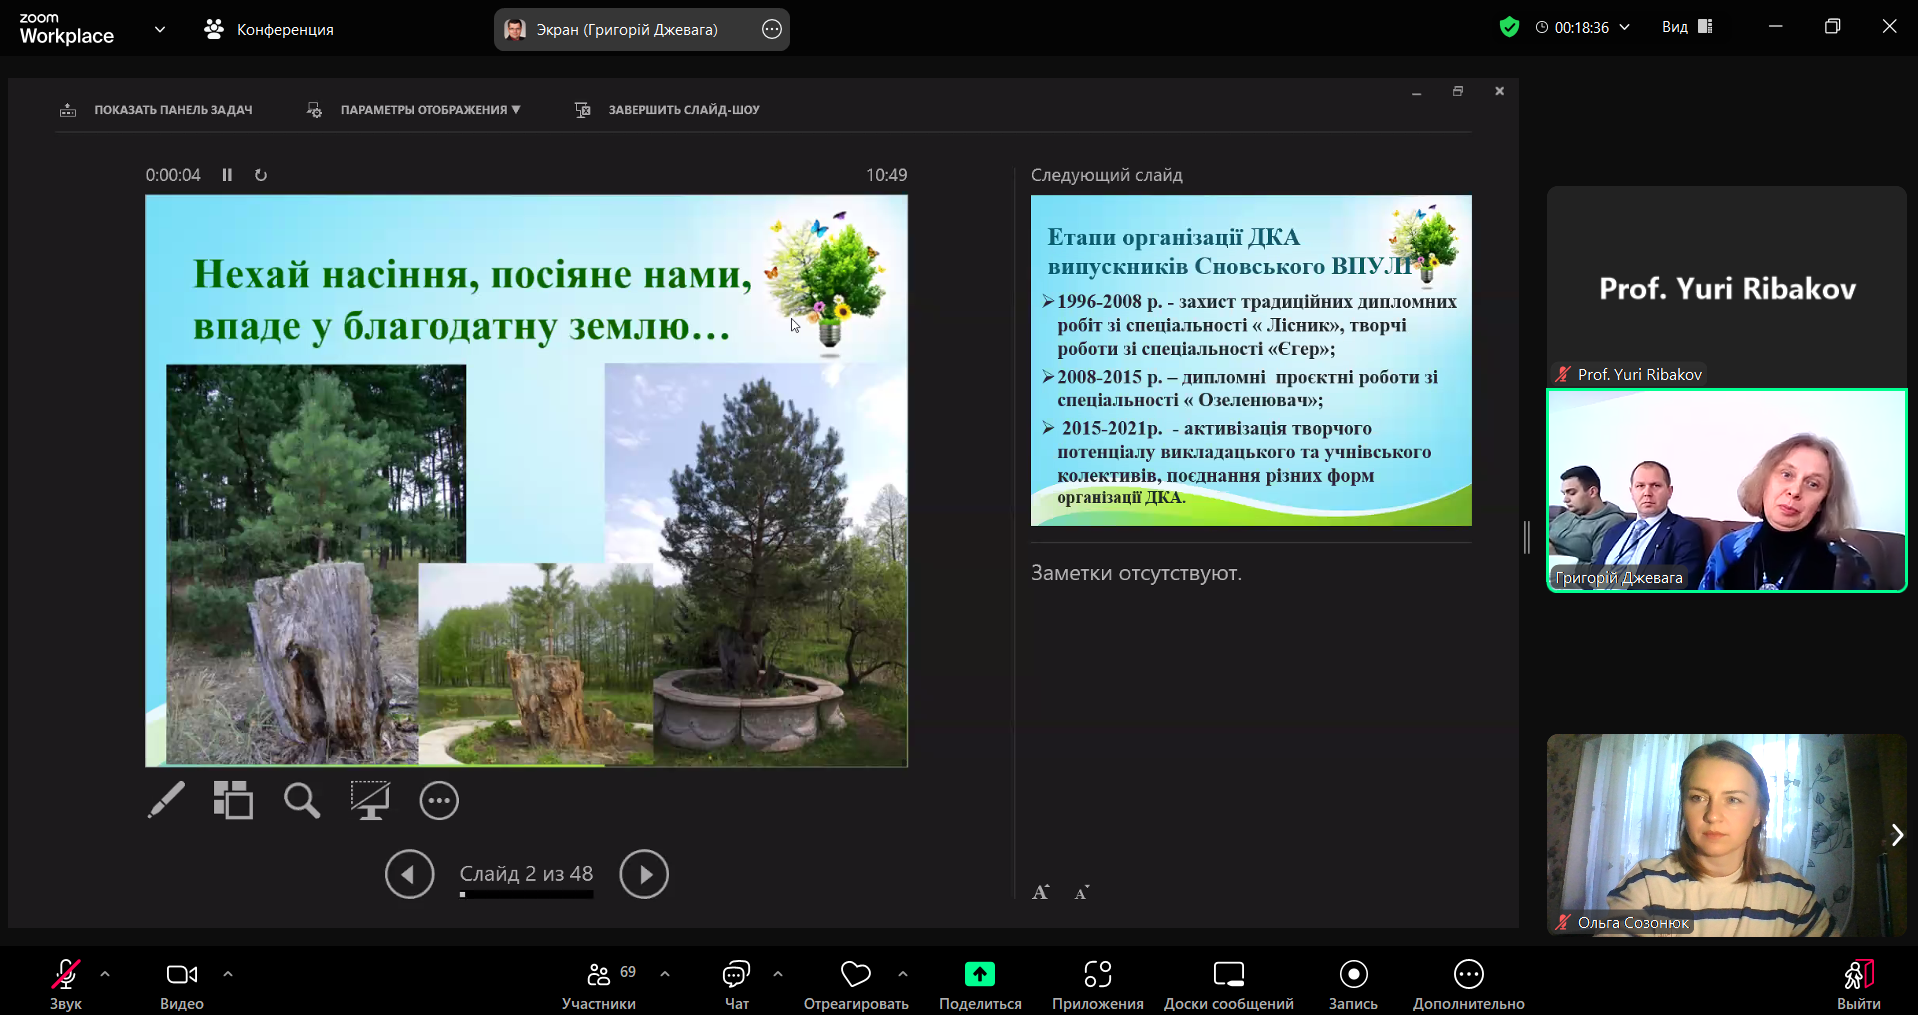The image size is (1918, 1015).
Task: Click the panel divider handle beside video strip
Action: coord(1527,537)
